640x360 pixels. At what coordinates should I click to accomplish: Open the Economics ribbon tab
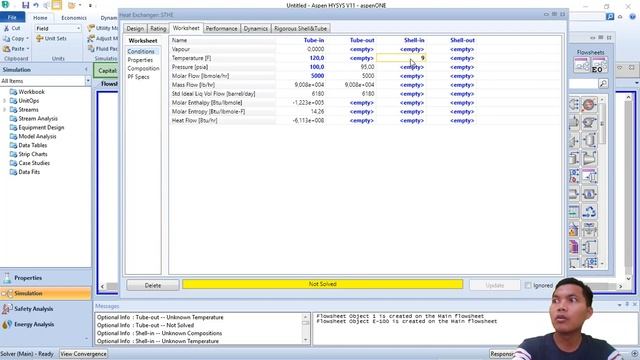(73, 18)
